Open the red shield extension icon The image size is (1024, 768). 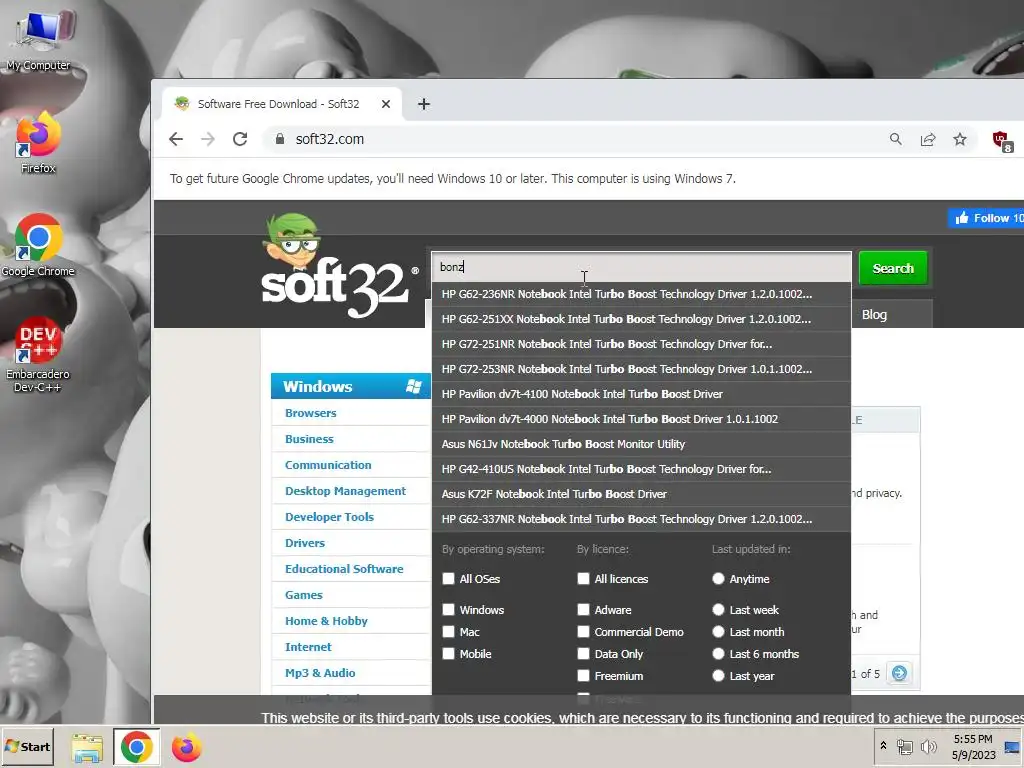click(1002, 140)
